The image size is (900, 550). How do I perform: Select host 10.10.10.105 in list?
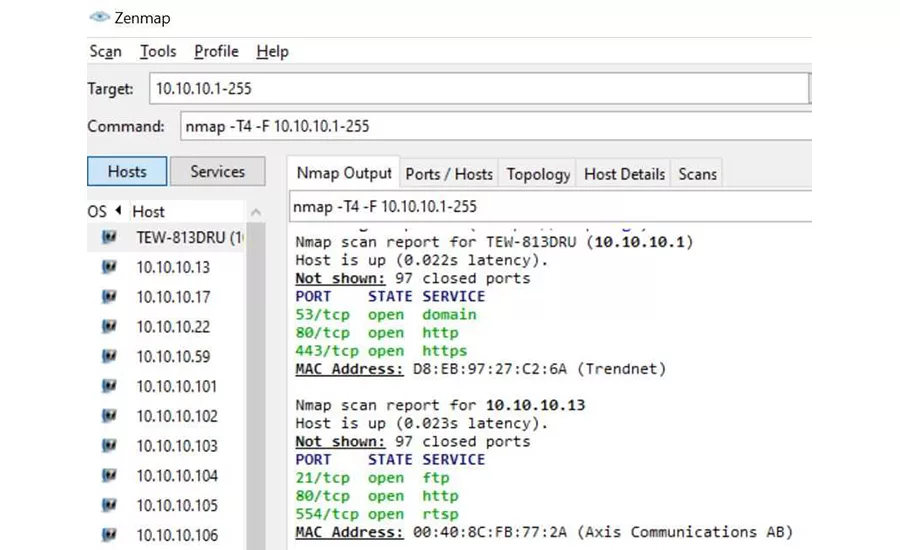[177, 505]
